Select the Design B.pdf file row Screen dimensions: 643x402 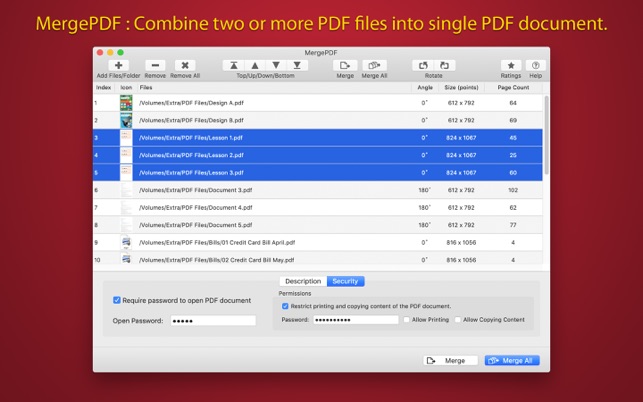(x=318, y=120)
